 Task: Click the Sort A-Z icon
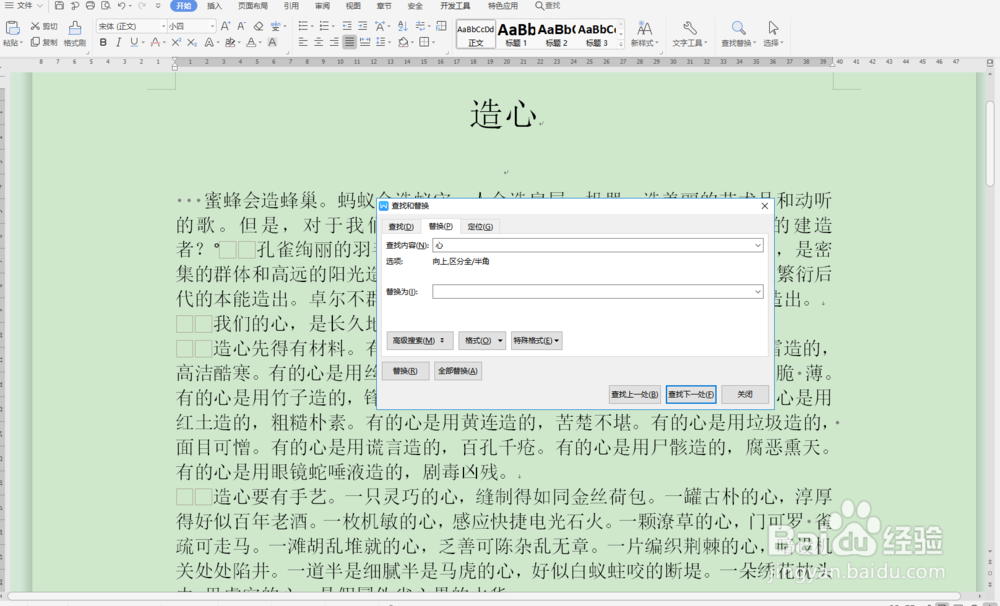[402, 26]
